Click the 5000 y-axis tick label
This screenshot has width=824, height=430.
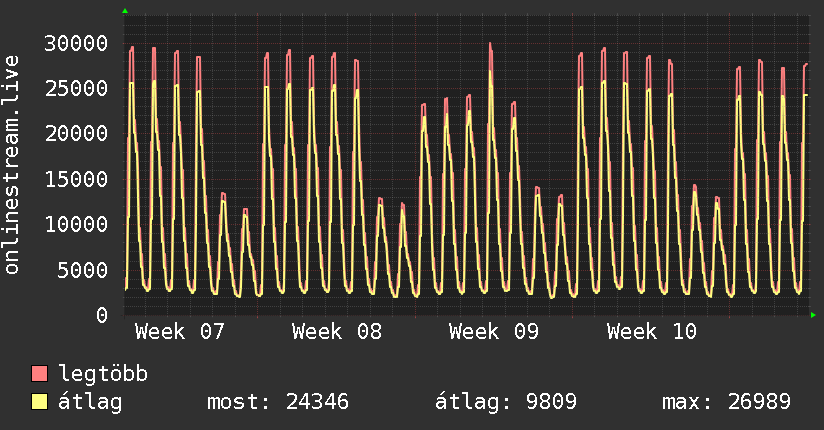83,270
